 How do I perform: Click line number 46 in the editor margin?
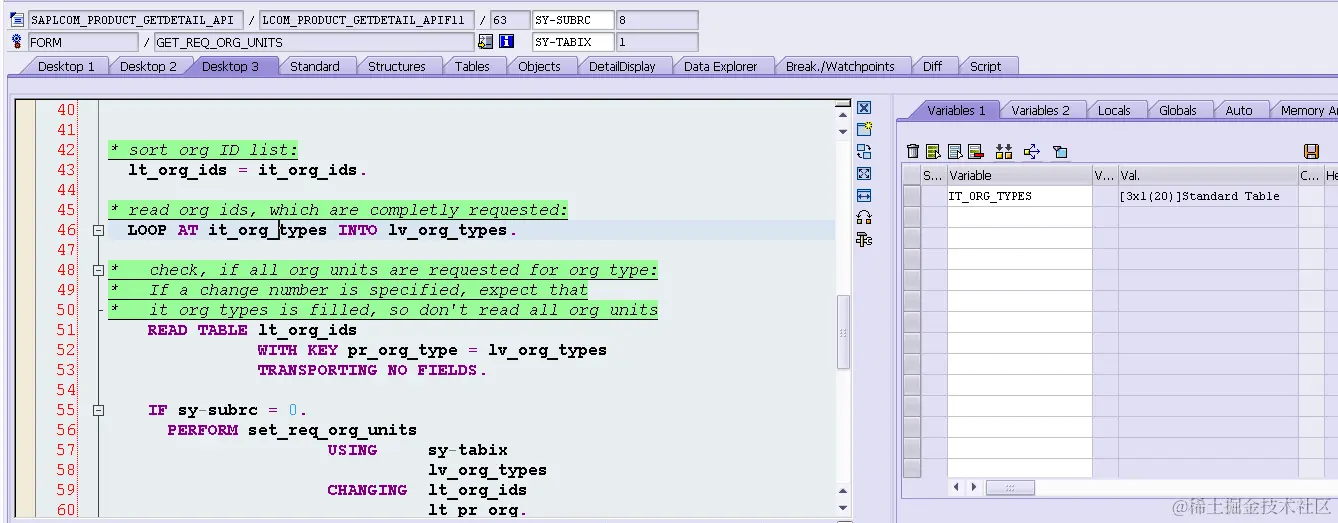click(x=66, y=230)
